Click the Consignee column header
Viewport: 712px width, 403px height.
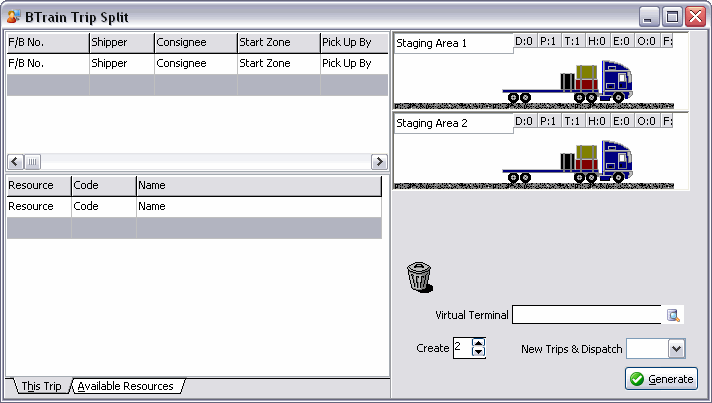click(196, 43)
